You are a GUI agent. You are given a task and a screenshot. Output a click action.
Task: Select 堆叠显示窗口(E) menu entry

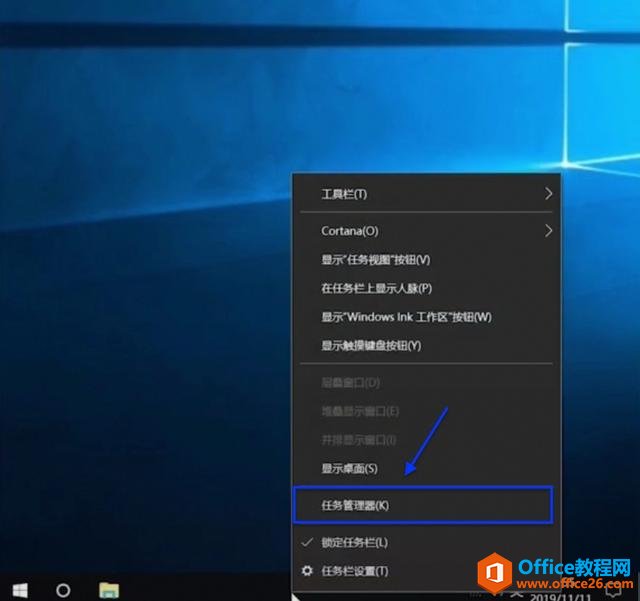tap(360, 411)
